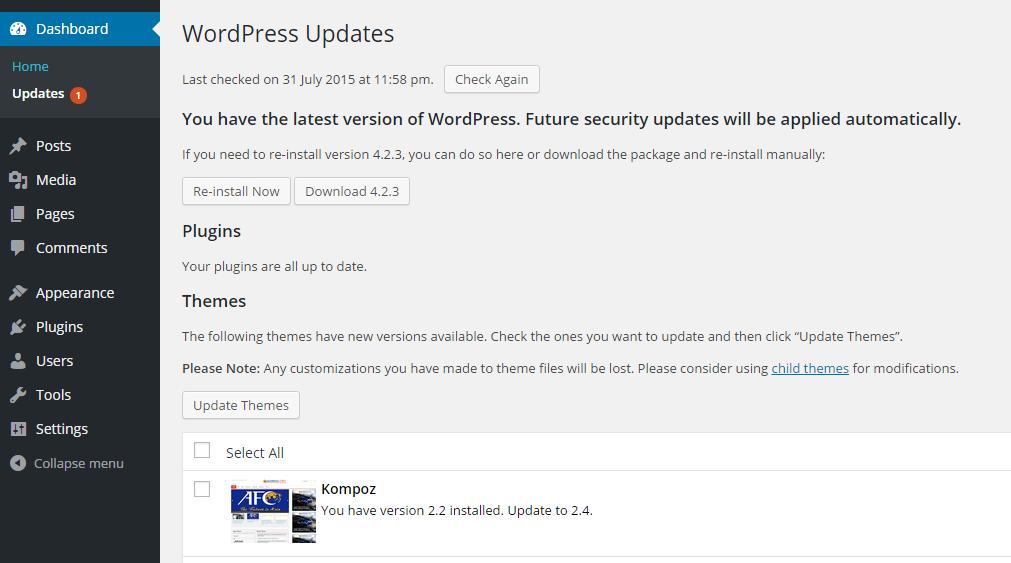Click the Settings sliders icon

pyautogui.click(x=18, y=429)
